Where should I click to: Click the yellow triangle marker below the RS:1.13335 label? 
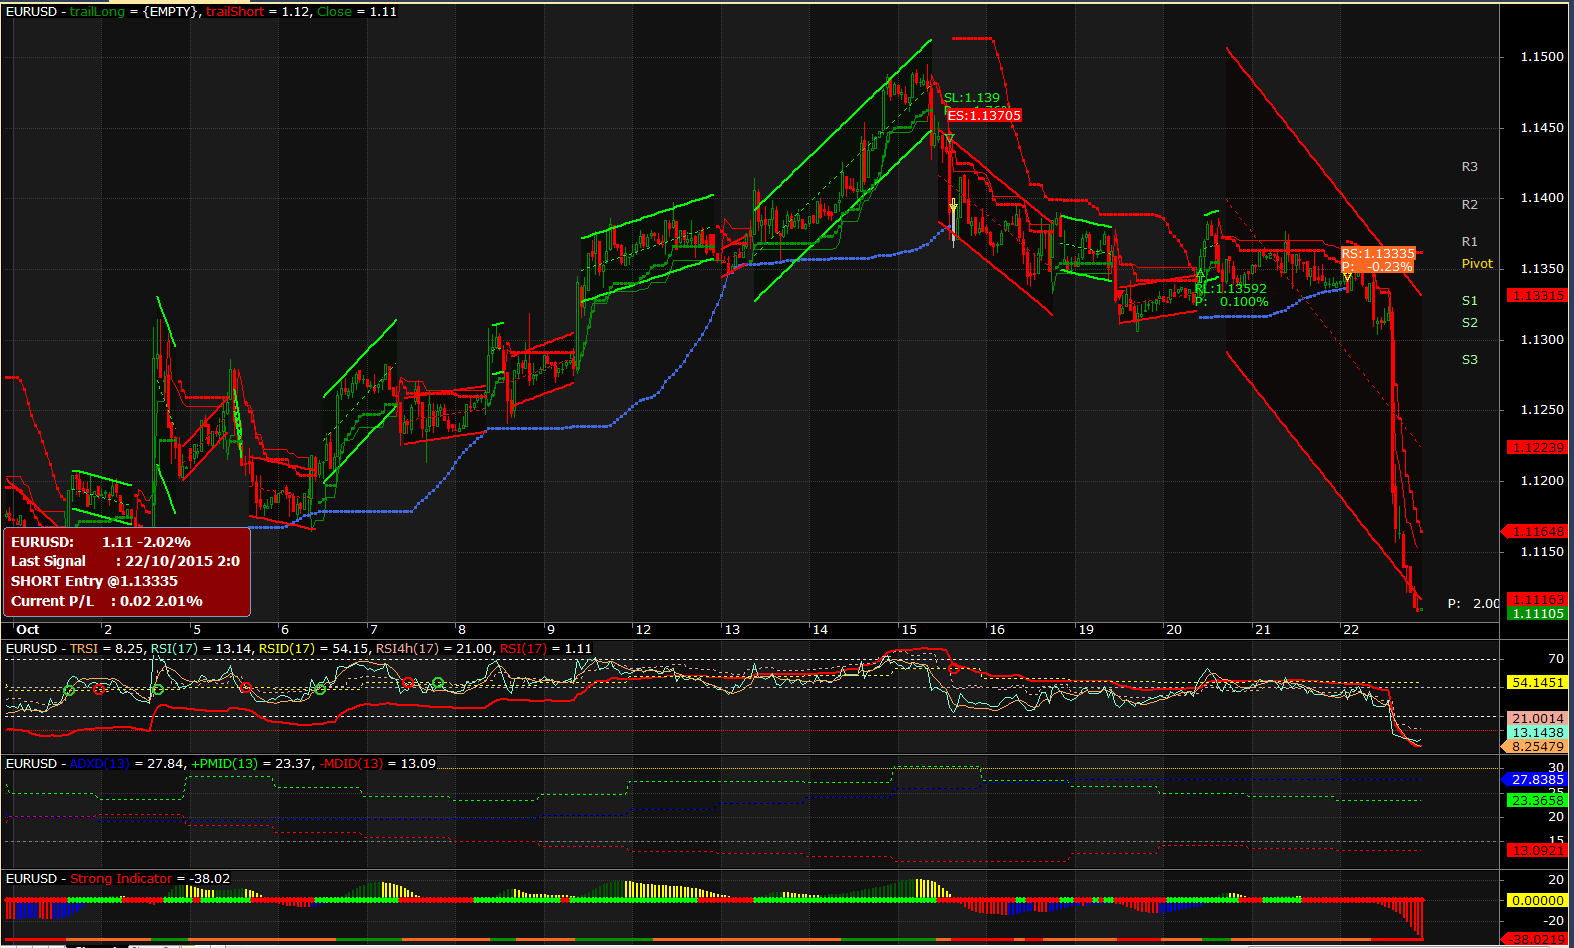coord(1348,278)
